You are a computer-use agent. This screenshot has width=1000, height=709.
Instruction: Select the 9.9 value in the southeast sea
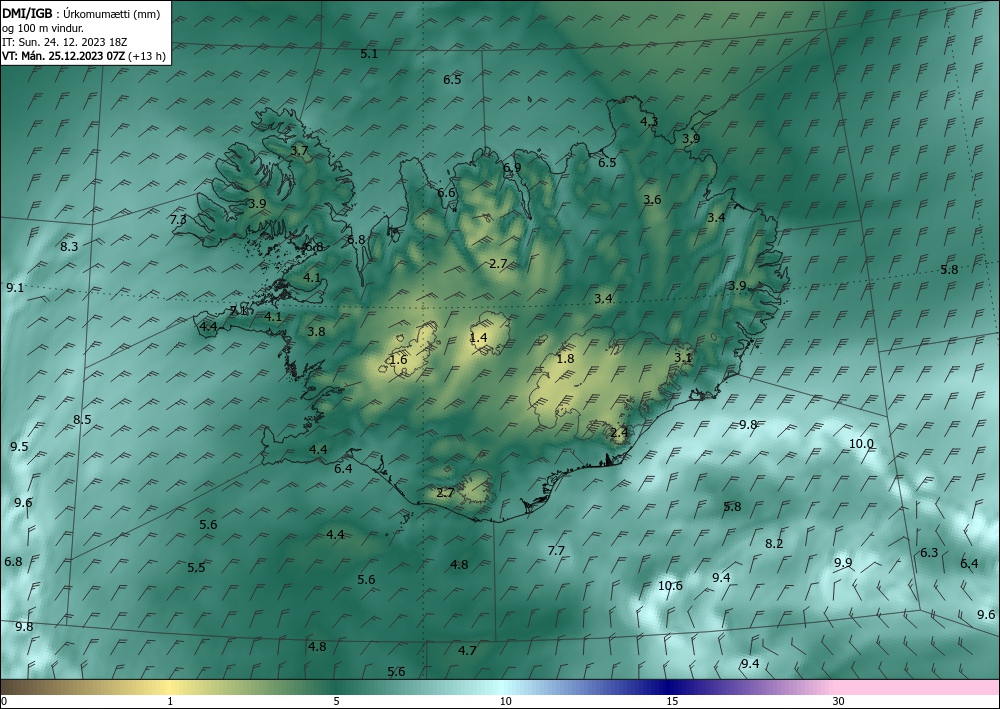pos(844,562)
